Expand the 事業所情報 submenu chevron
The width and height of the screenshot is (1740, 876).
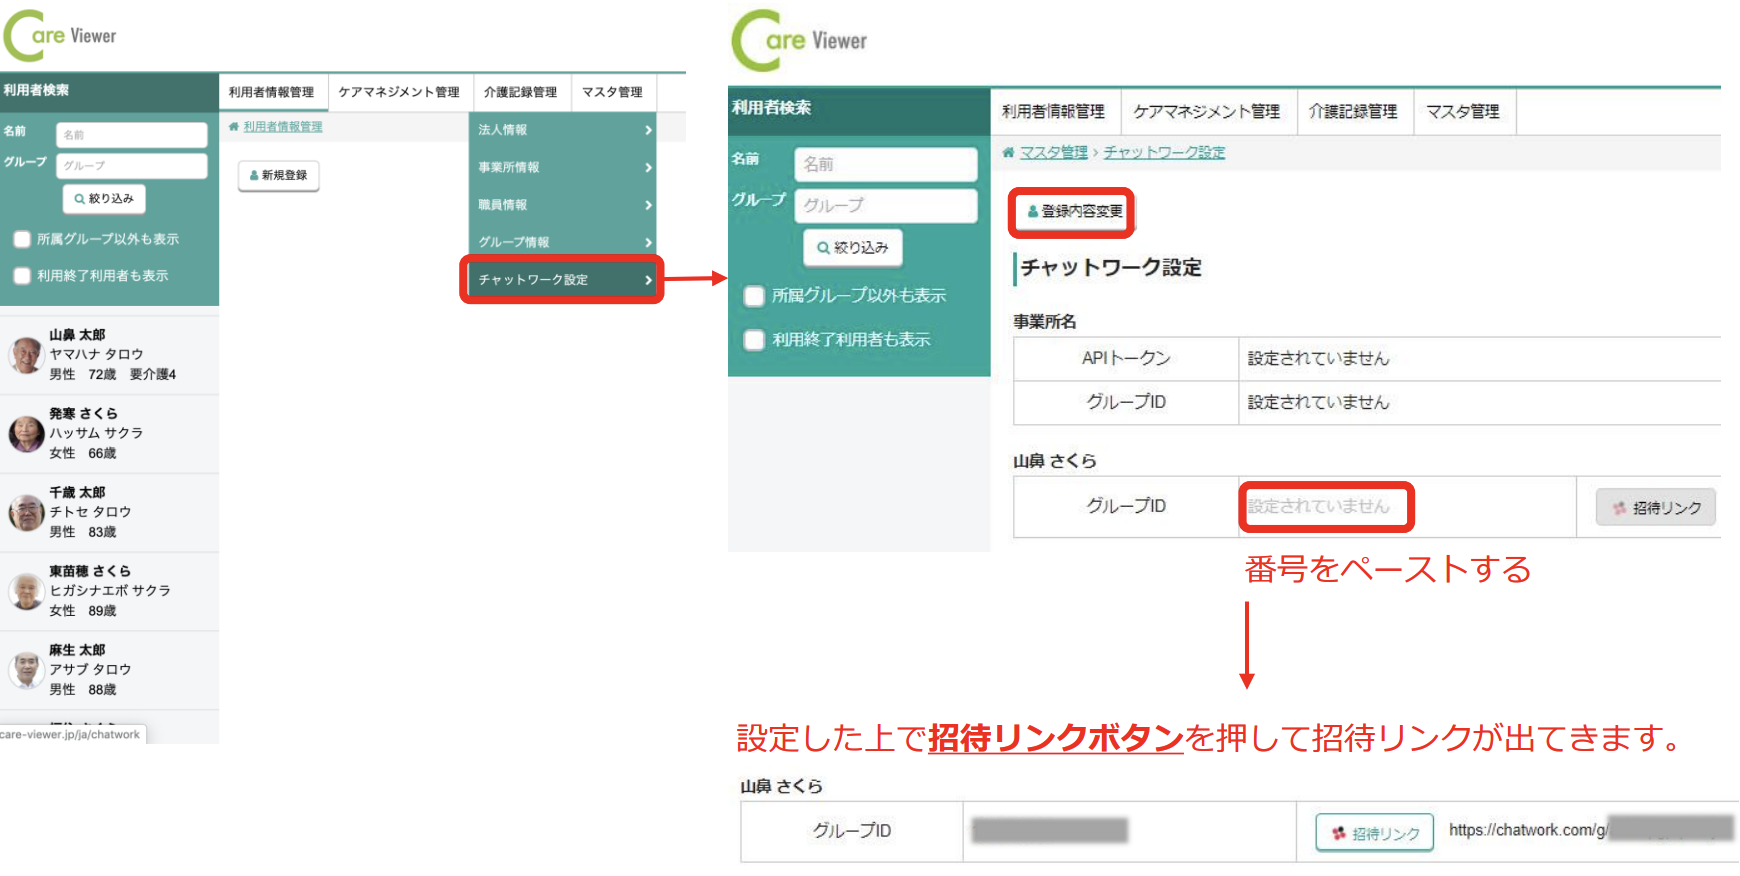click(648, 167)
